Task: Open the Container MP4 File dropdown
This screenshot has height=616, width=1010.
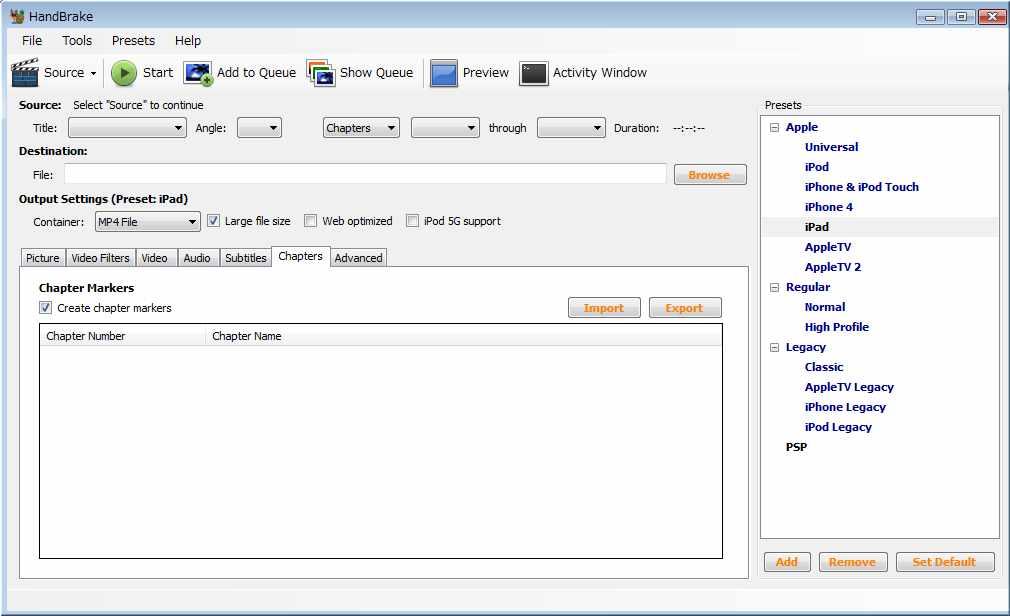Action: point(148,222)
